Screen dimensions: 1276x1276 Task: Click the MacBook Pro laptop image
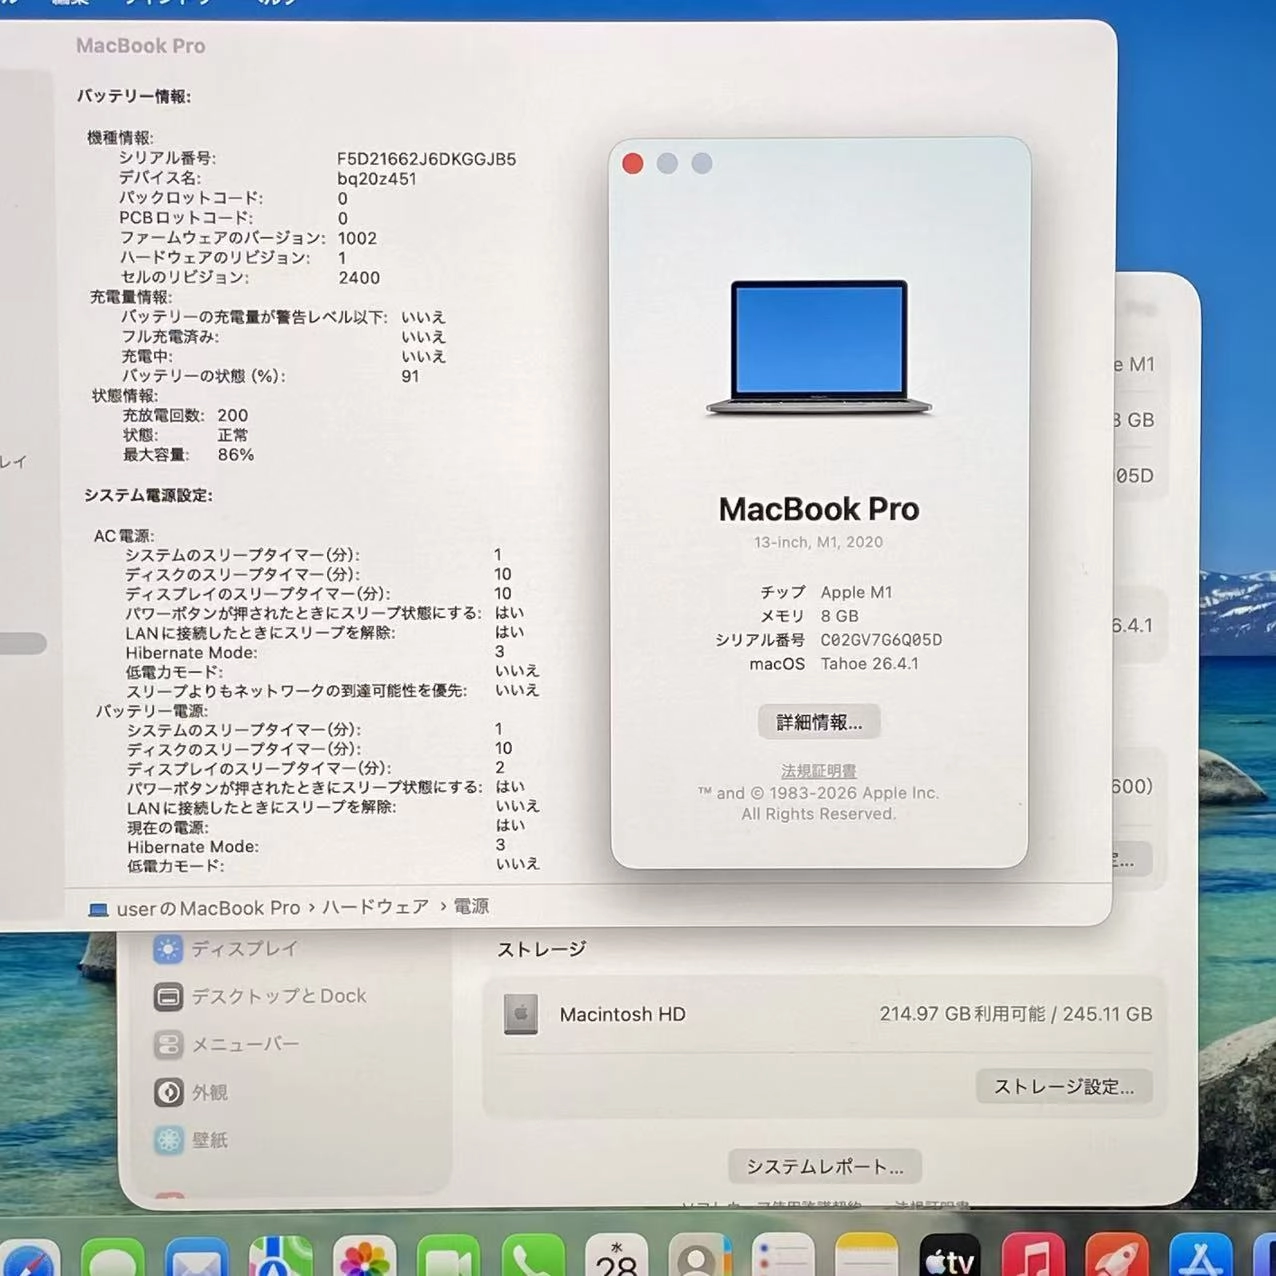819,348
